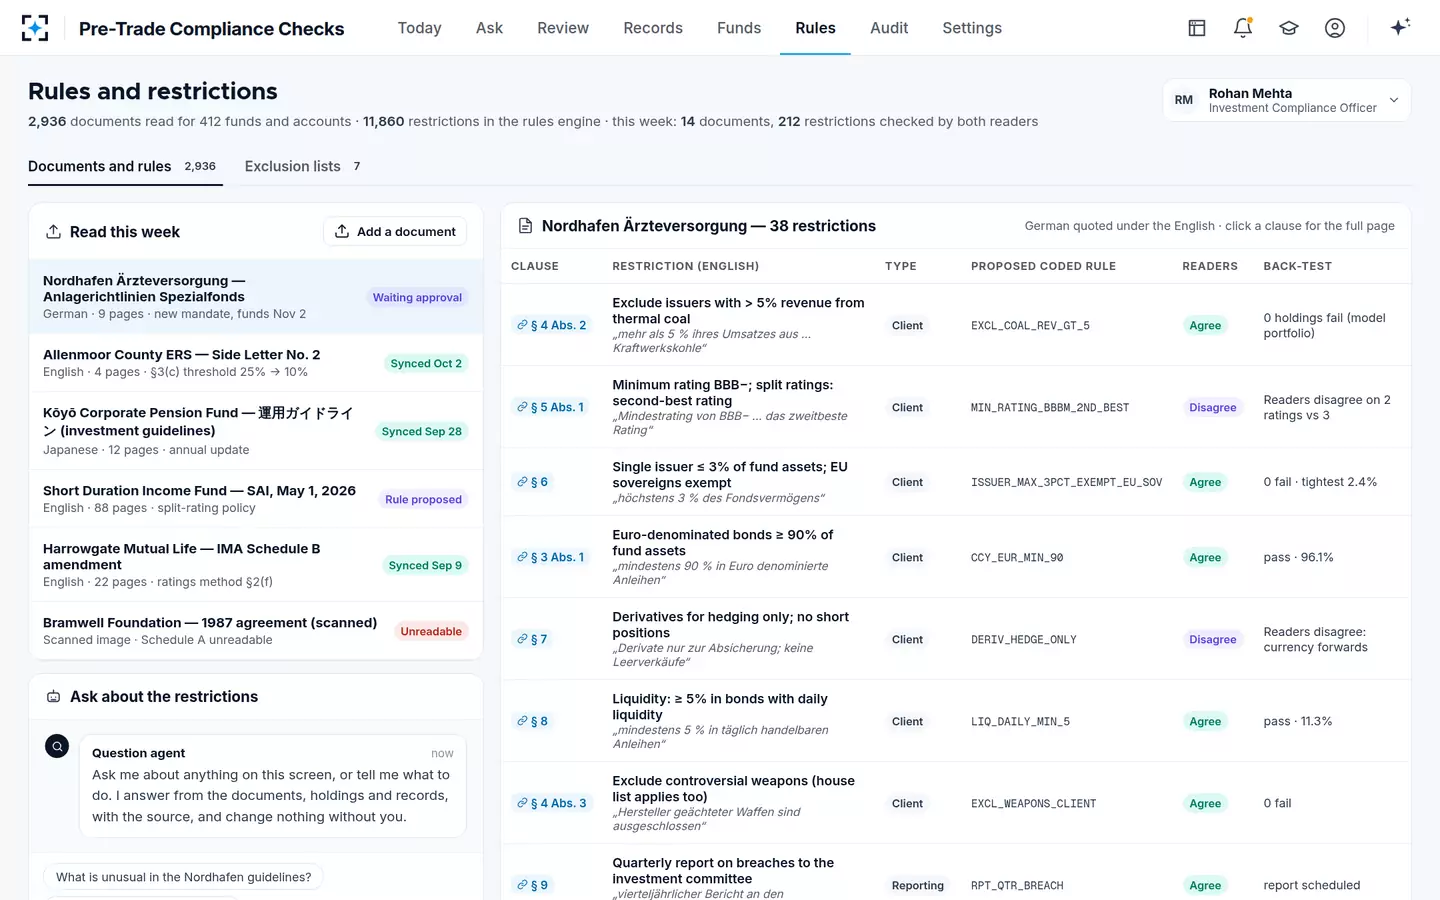Click the chat icon beside Ask about the restrictions
Screen dimensions: 1440x900
coord(53,697)
